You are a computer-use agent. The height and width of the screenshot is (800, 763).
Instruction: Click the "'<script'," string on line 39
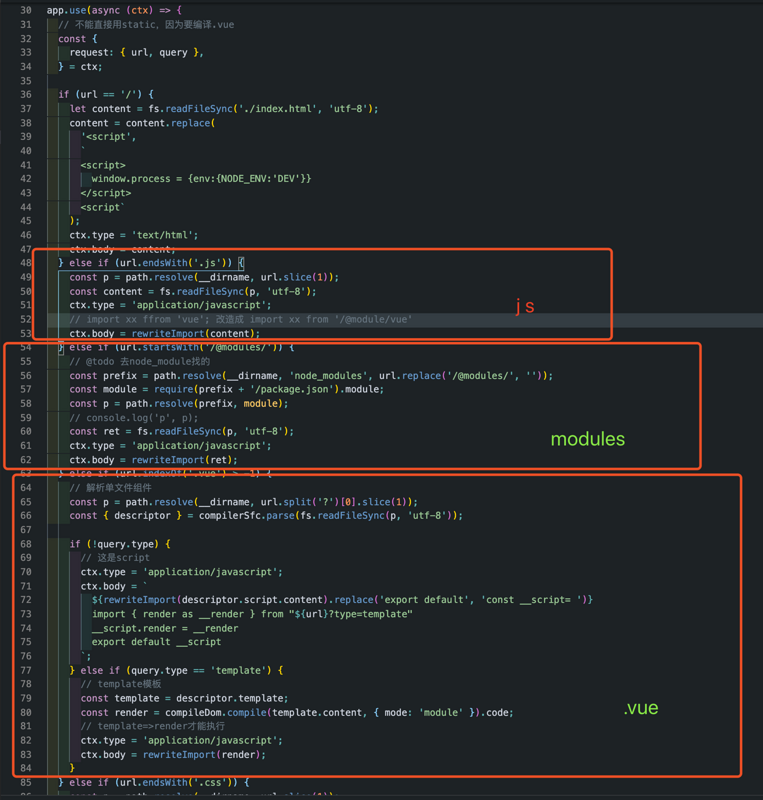tap(109, 137)
